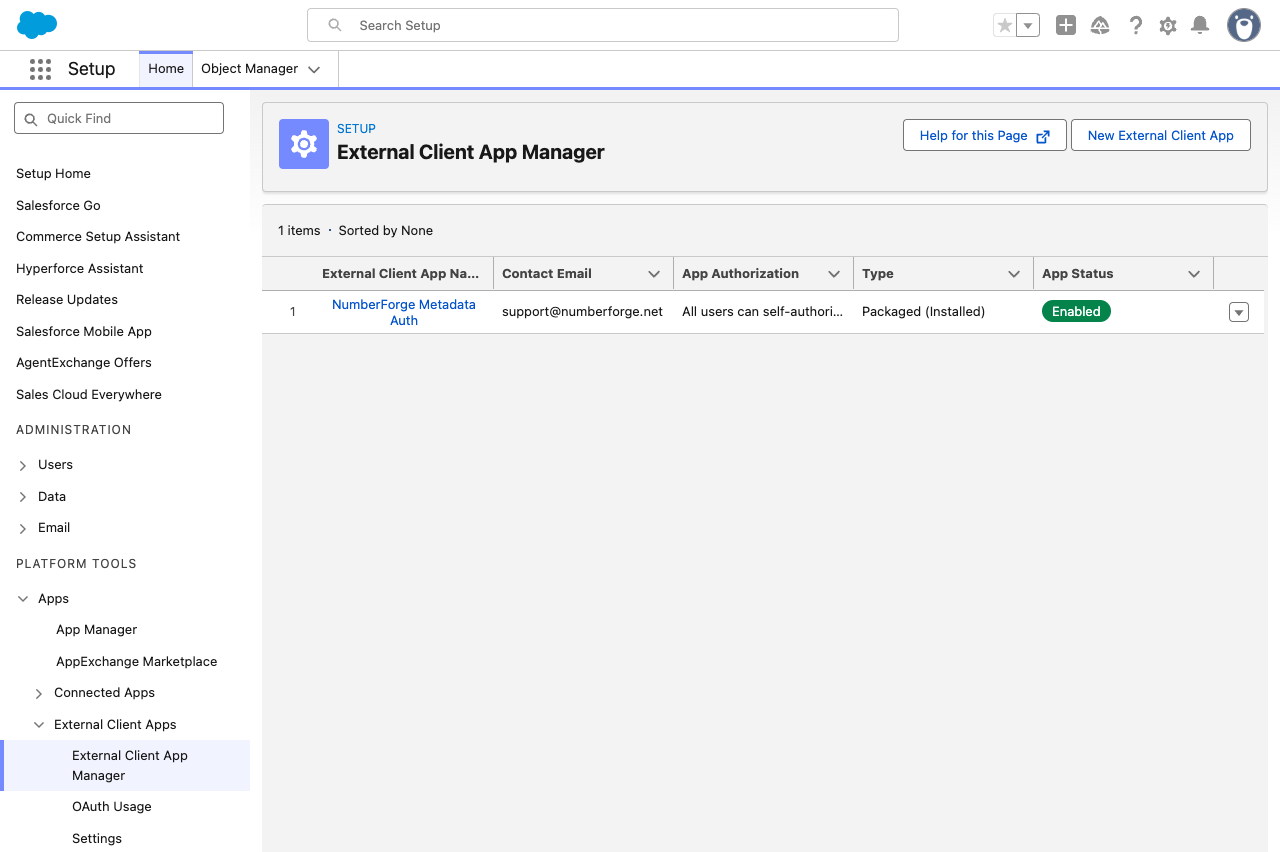Click New External Client App button
The height and width of the screenshot is (852, 1280).
point(1161,135)
